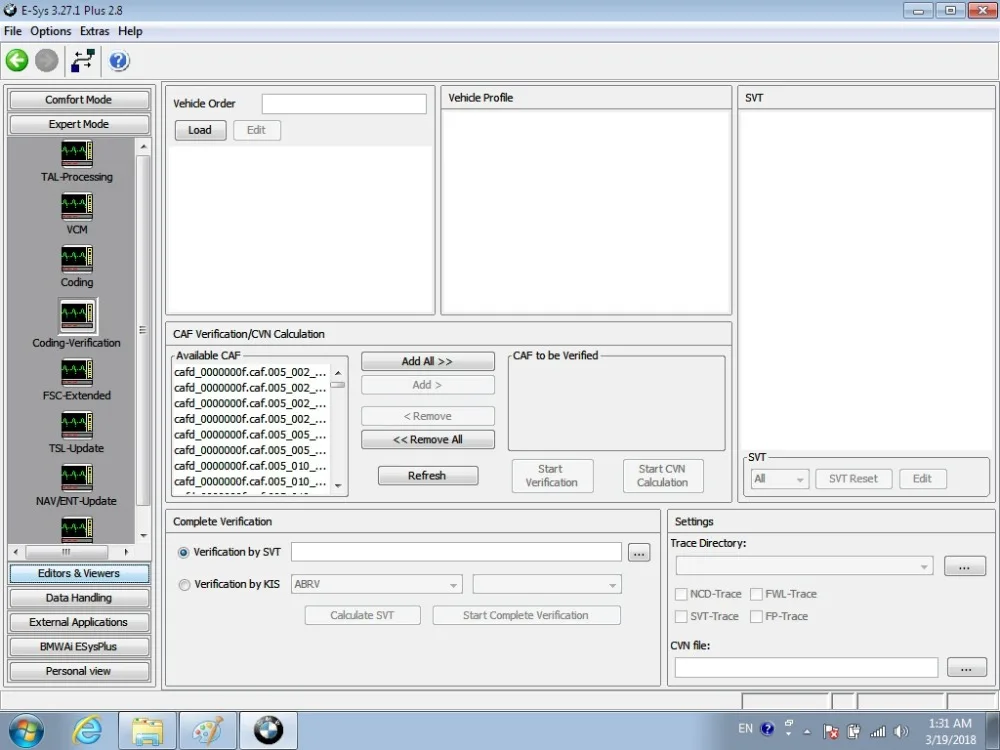This screenshot has width=1000, height=750.
Task: Select first cafd_0000000f.caf.005_002 list entry
Action: click(251, 372)
